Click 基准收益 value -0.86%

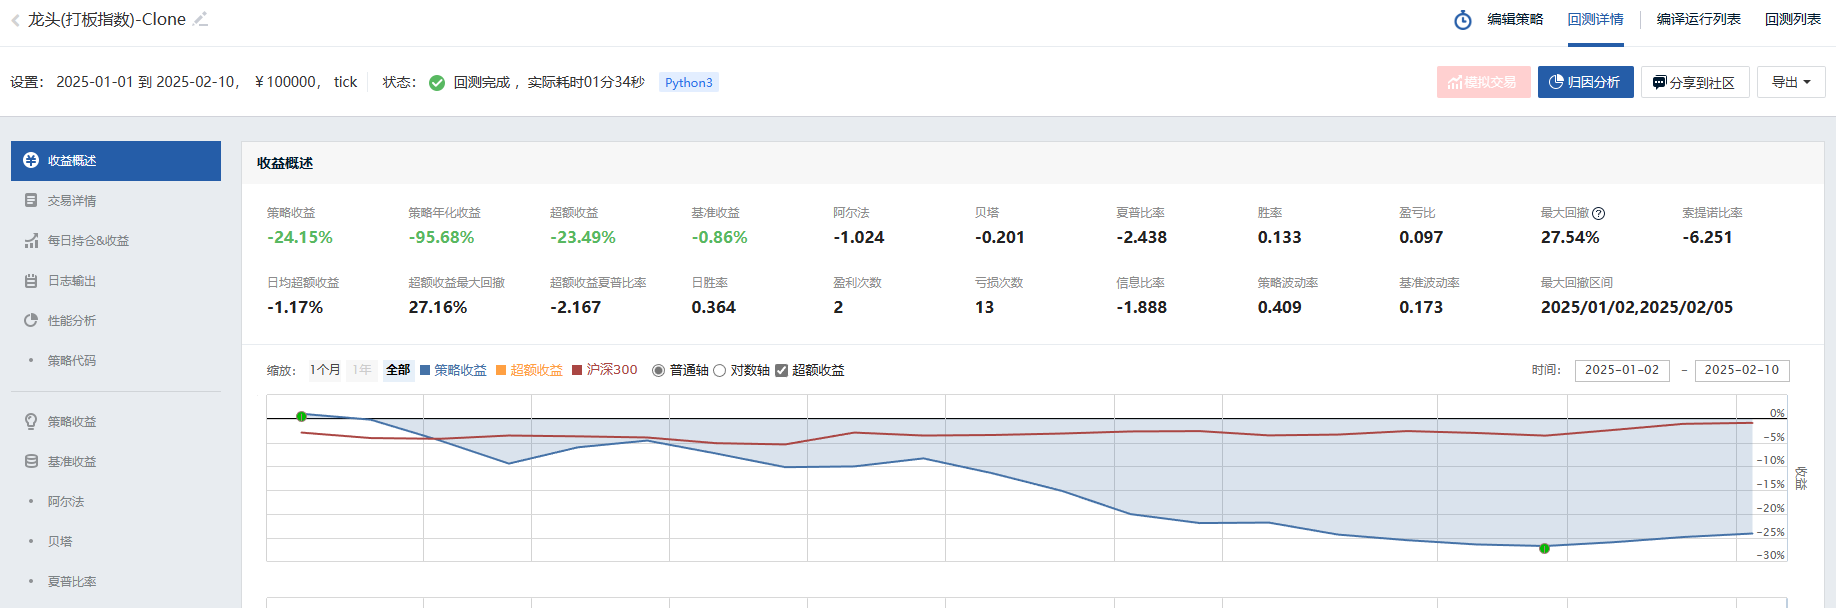(x=719, y=238)
